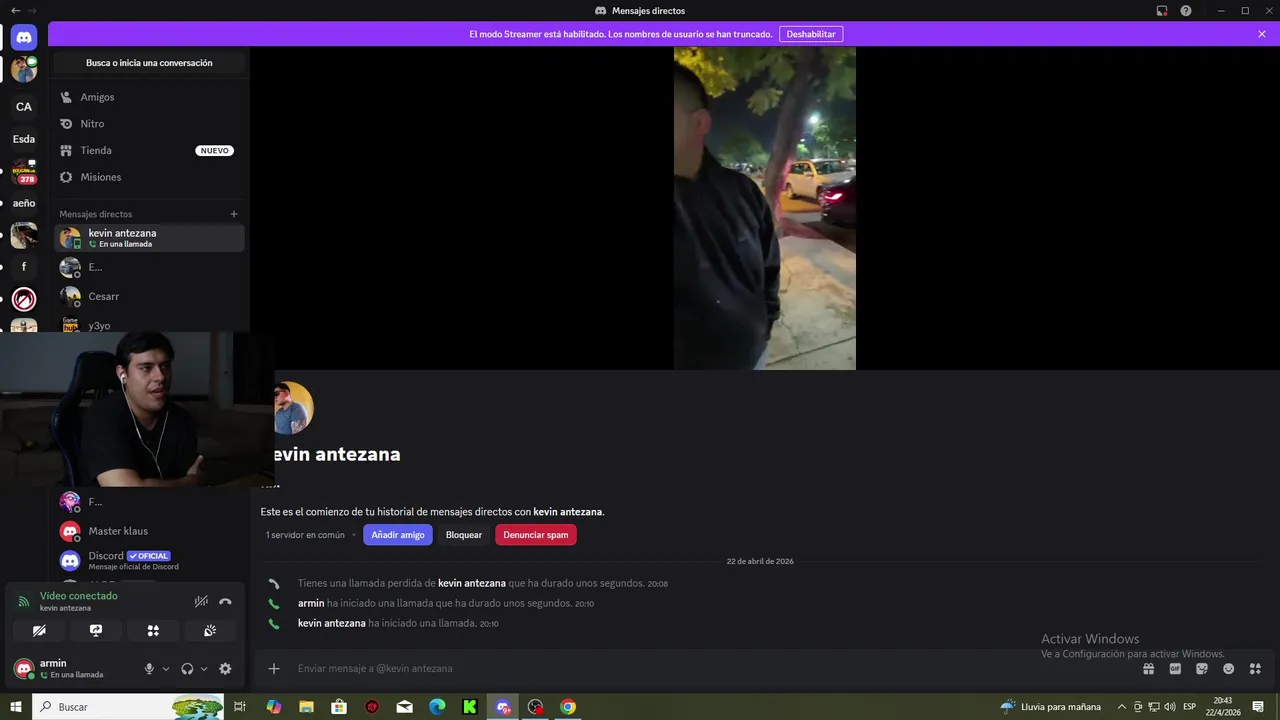Viewport: 1280px width, 720px height.
Task: Click kevin antezana name in missed call message
Action: pos(472,583)
